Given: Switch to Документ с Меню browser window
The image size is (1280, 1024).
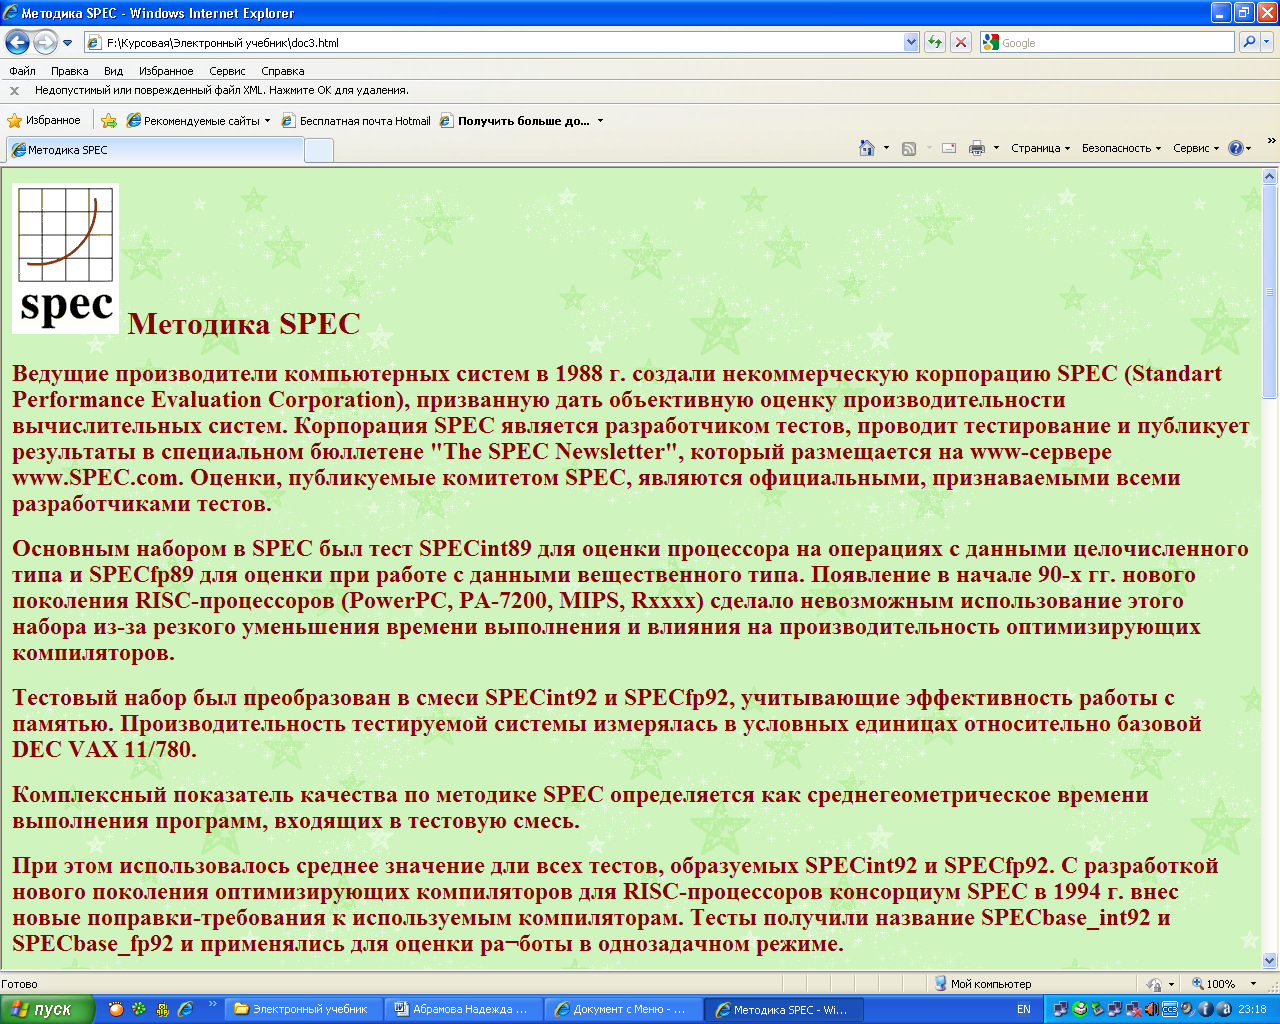Looking at the screenshot, I should [x=624, y=1009].
